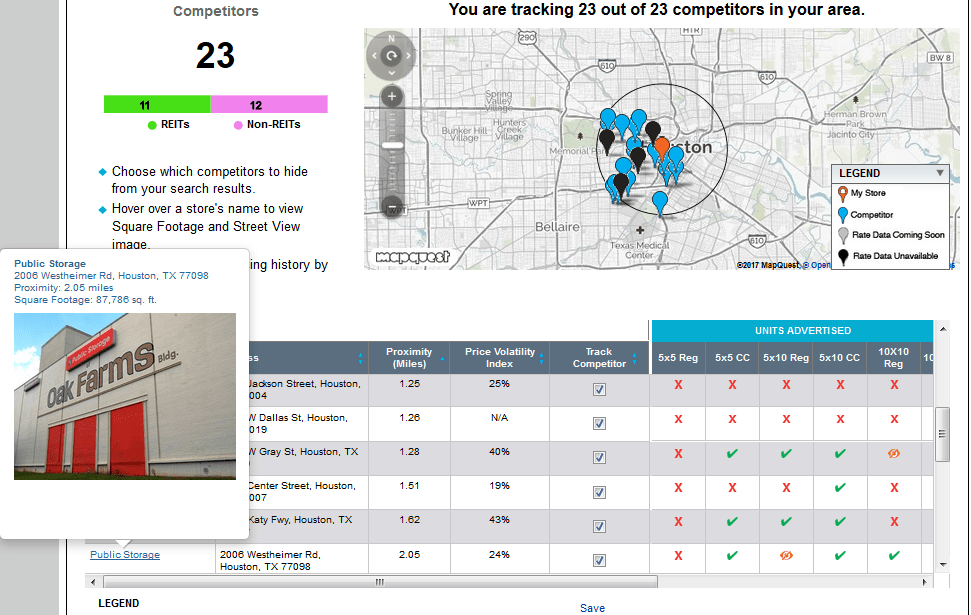The image size is (971, 615).
Task: Untrack the Jackson Street competitor checkbox
Action: (599, 390)
